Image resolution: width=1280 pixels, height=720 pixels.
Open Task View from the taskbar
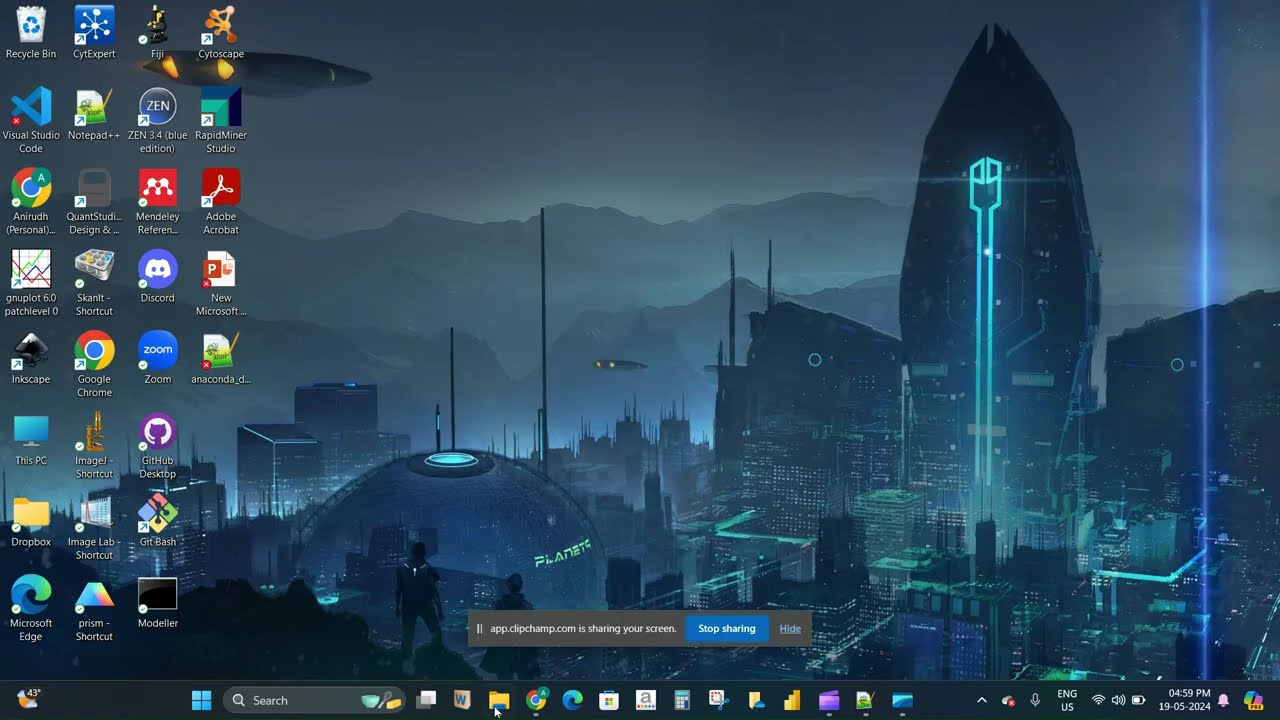pyautogui.click(x=426, y=700)
